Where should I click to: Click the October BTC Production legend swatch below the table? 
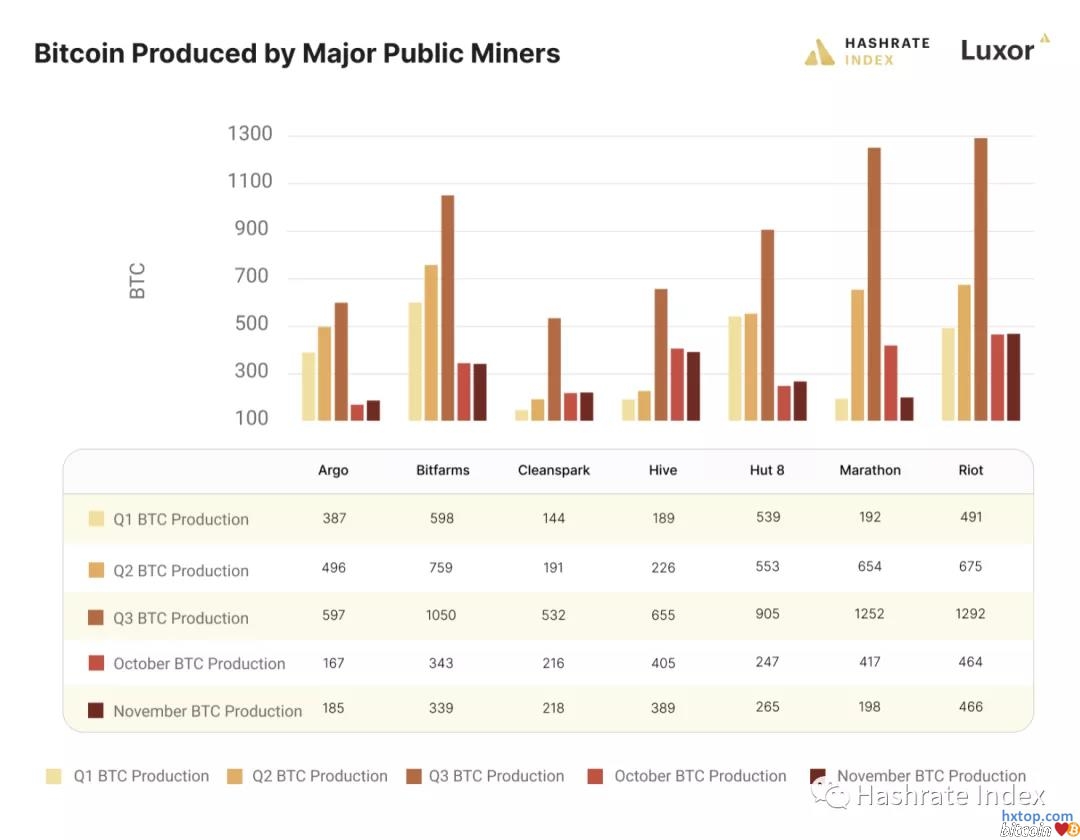click(x=596, y=776)
